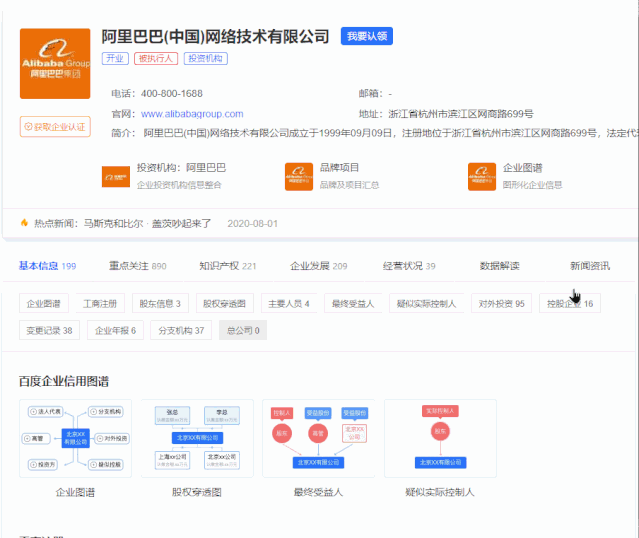639x538 pixels.
Task: Select the 工商注册 sub-section button
Action: coord(100,304)
